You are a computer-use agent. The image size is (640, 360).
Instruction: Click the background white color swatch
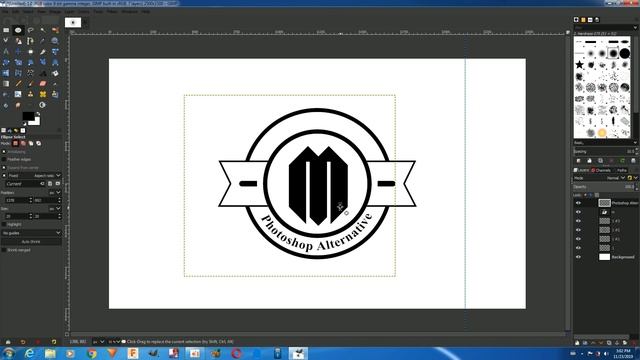click(x=36, y=122)
